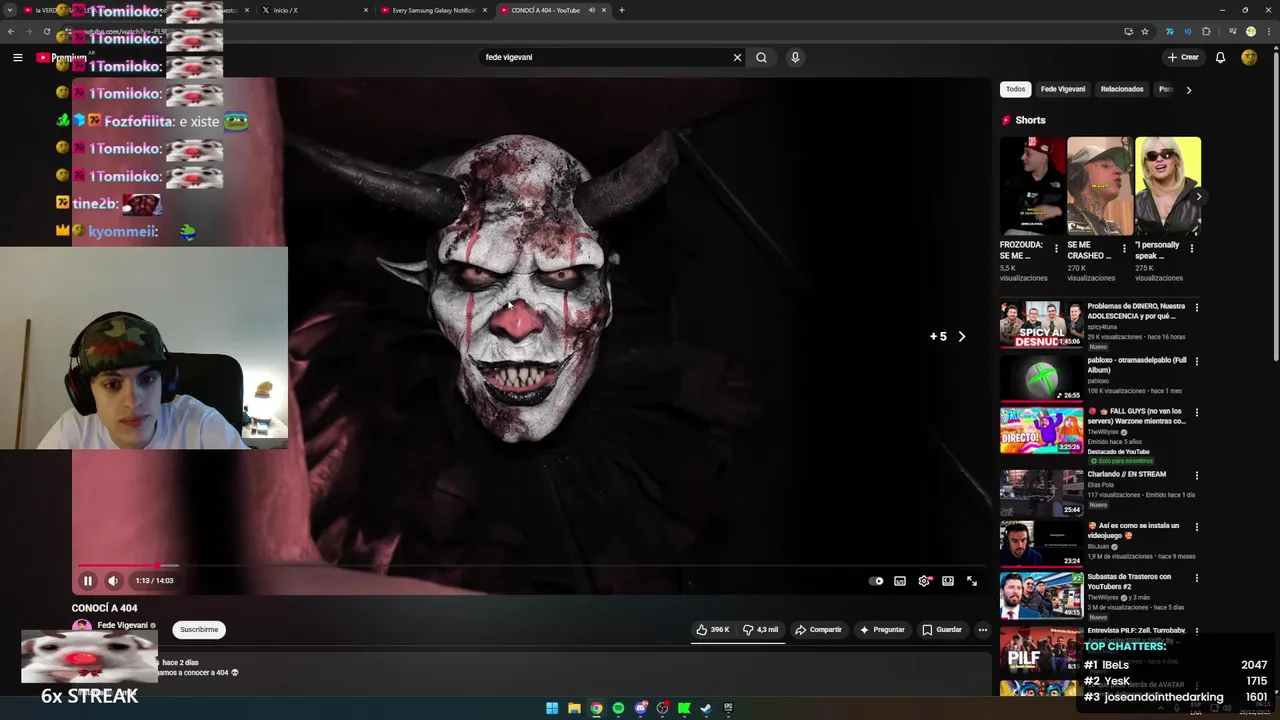The width and height of the screenshot is (1280, 720).
Task: Show next Shorts with the carousel arrow
Action: (x=1198, y=197)
